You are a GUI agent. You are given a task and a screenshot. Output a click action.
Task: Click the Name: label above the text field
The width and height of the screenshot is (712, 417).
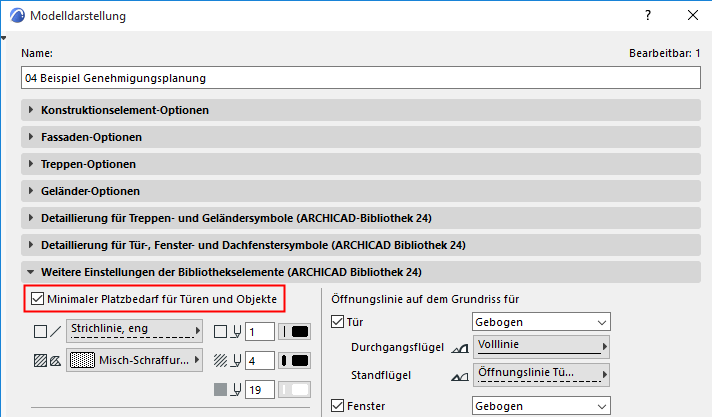point(37,53)
